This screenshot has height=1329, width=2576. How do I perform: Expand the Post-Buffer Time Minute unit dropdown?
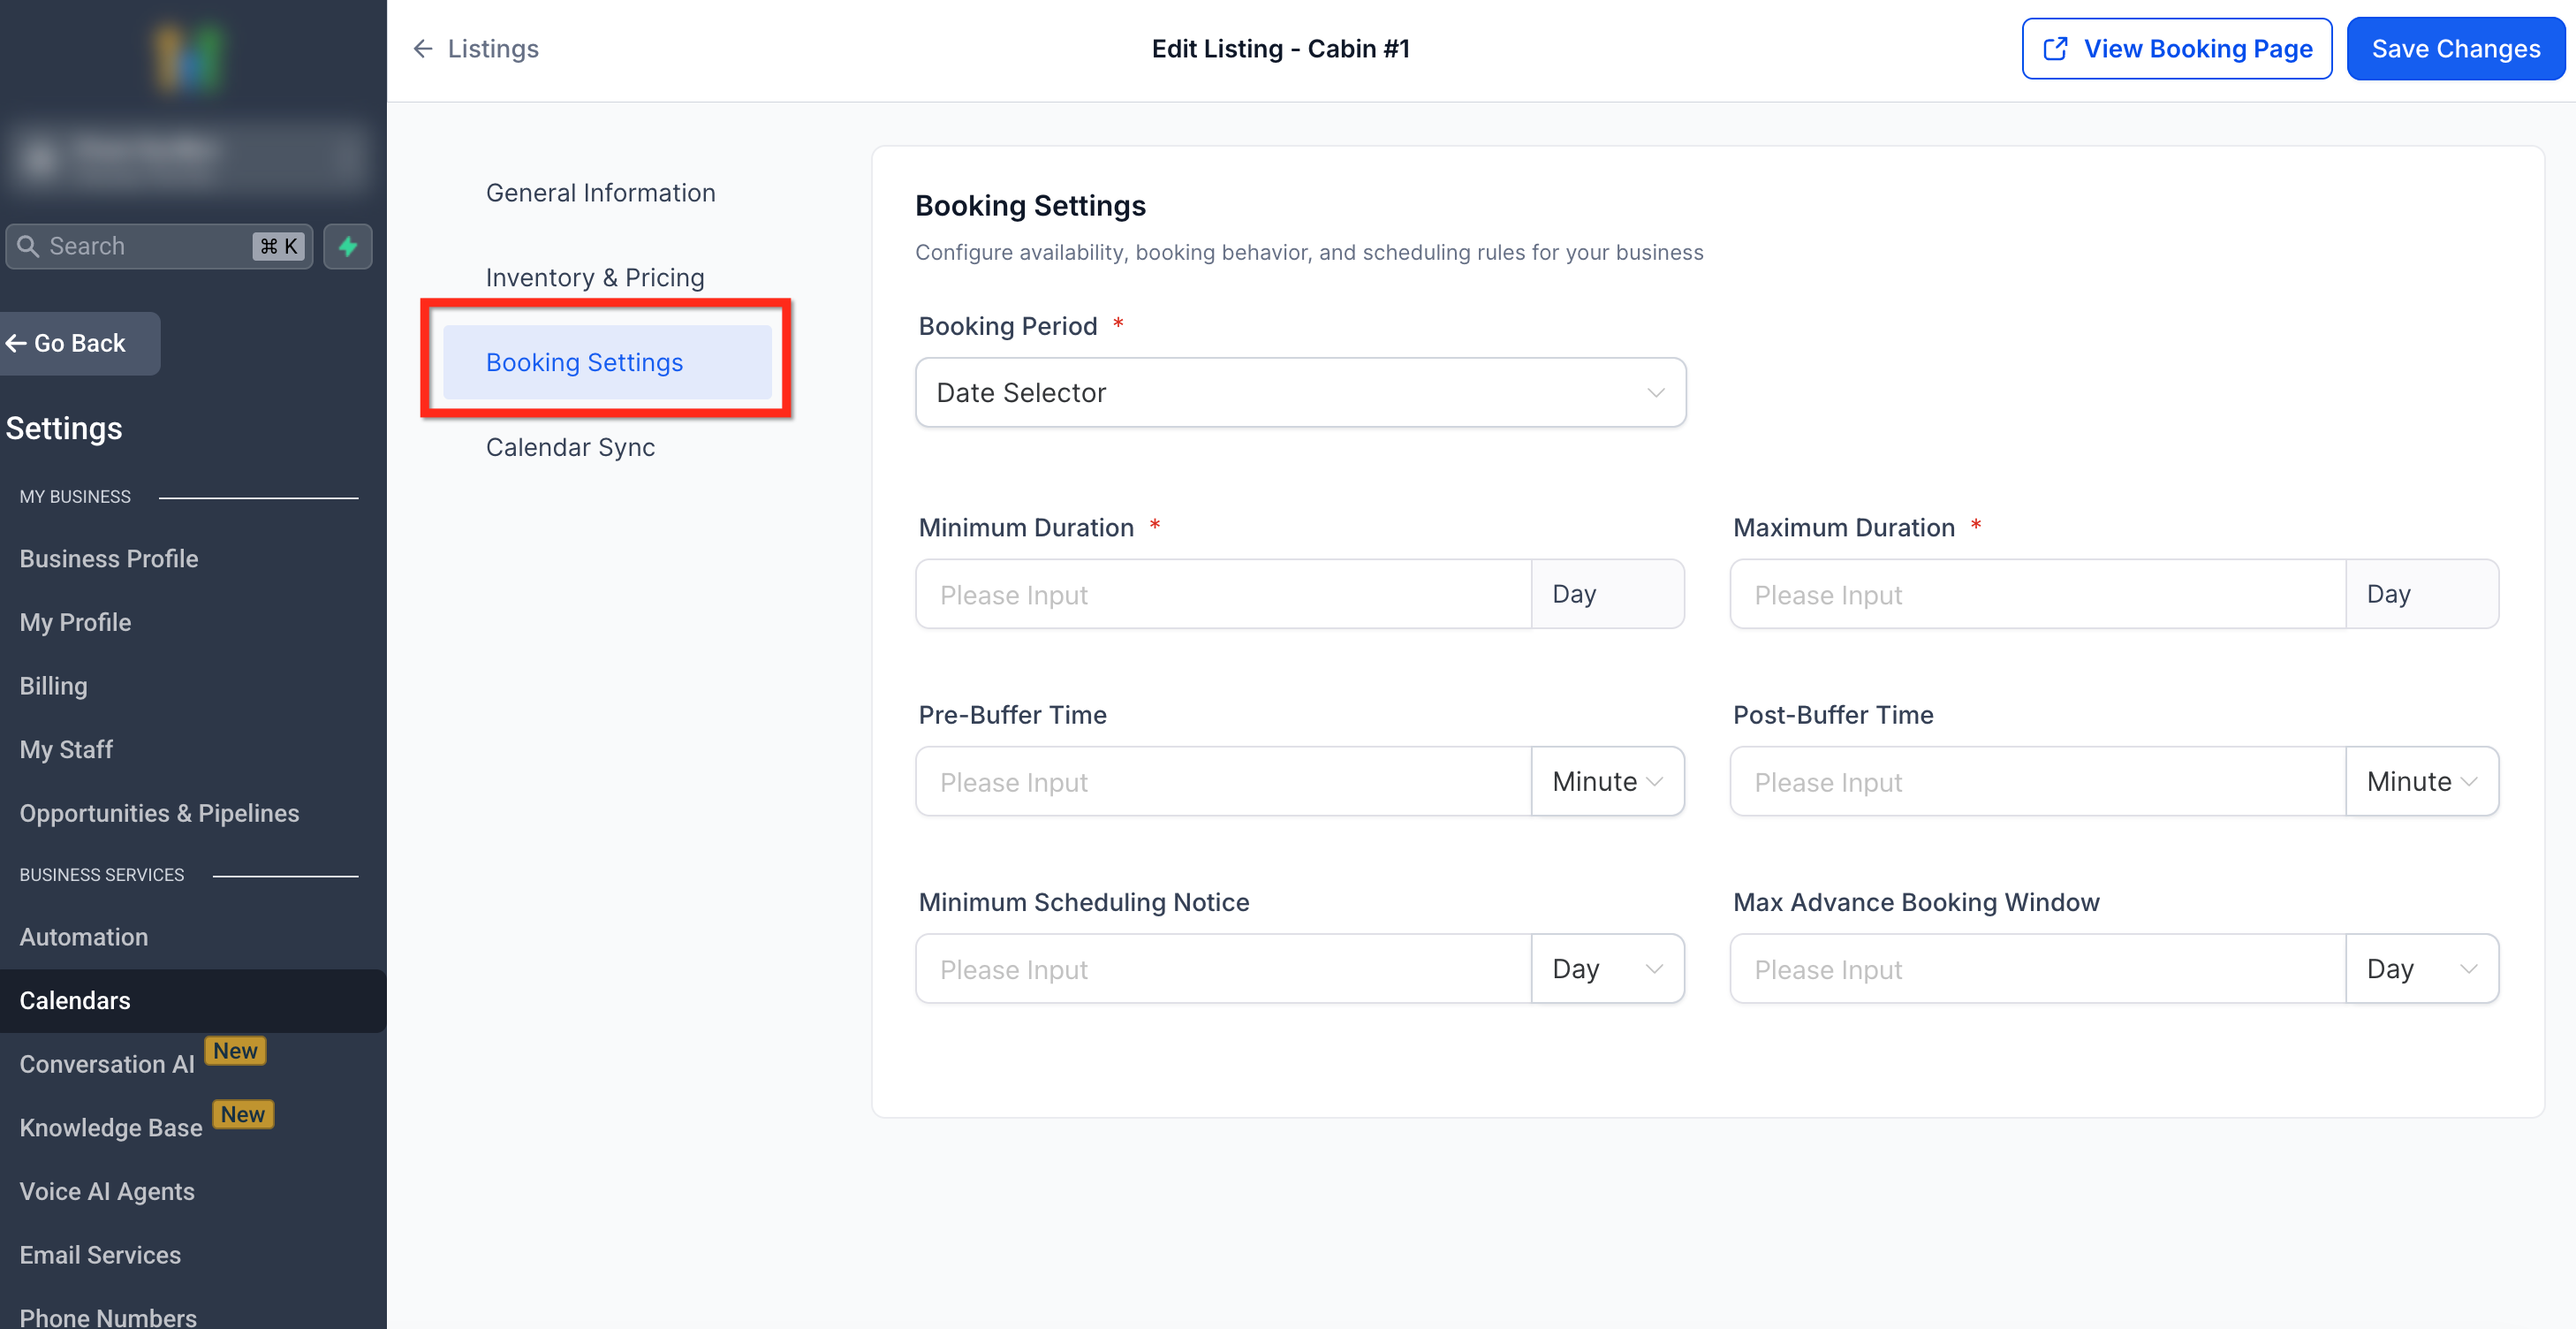2421,782
